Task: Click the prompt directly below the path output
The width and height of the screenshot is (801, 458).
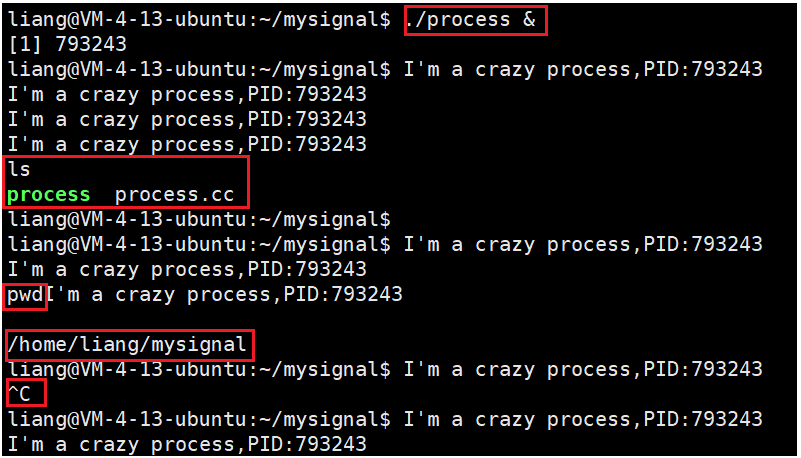Action: click(x=198, y=369)
